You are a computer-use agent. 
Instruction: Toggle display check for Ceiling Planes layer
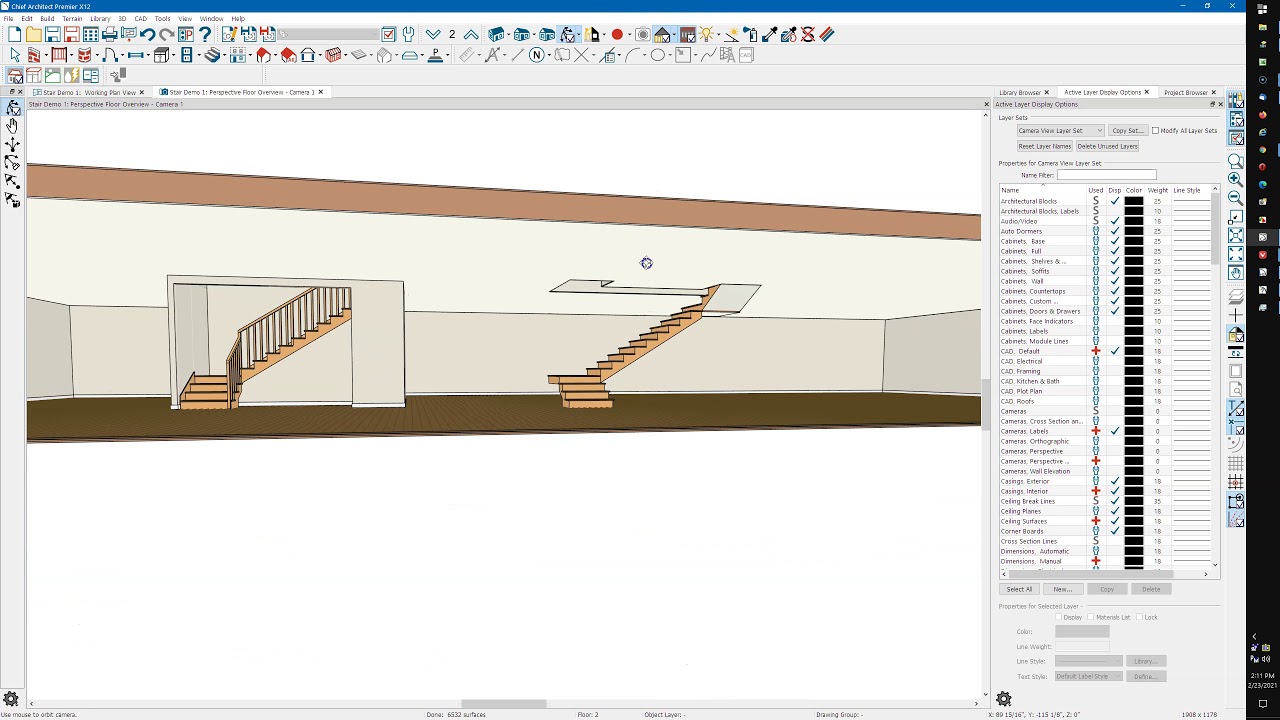coord(1115,511)
